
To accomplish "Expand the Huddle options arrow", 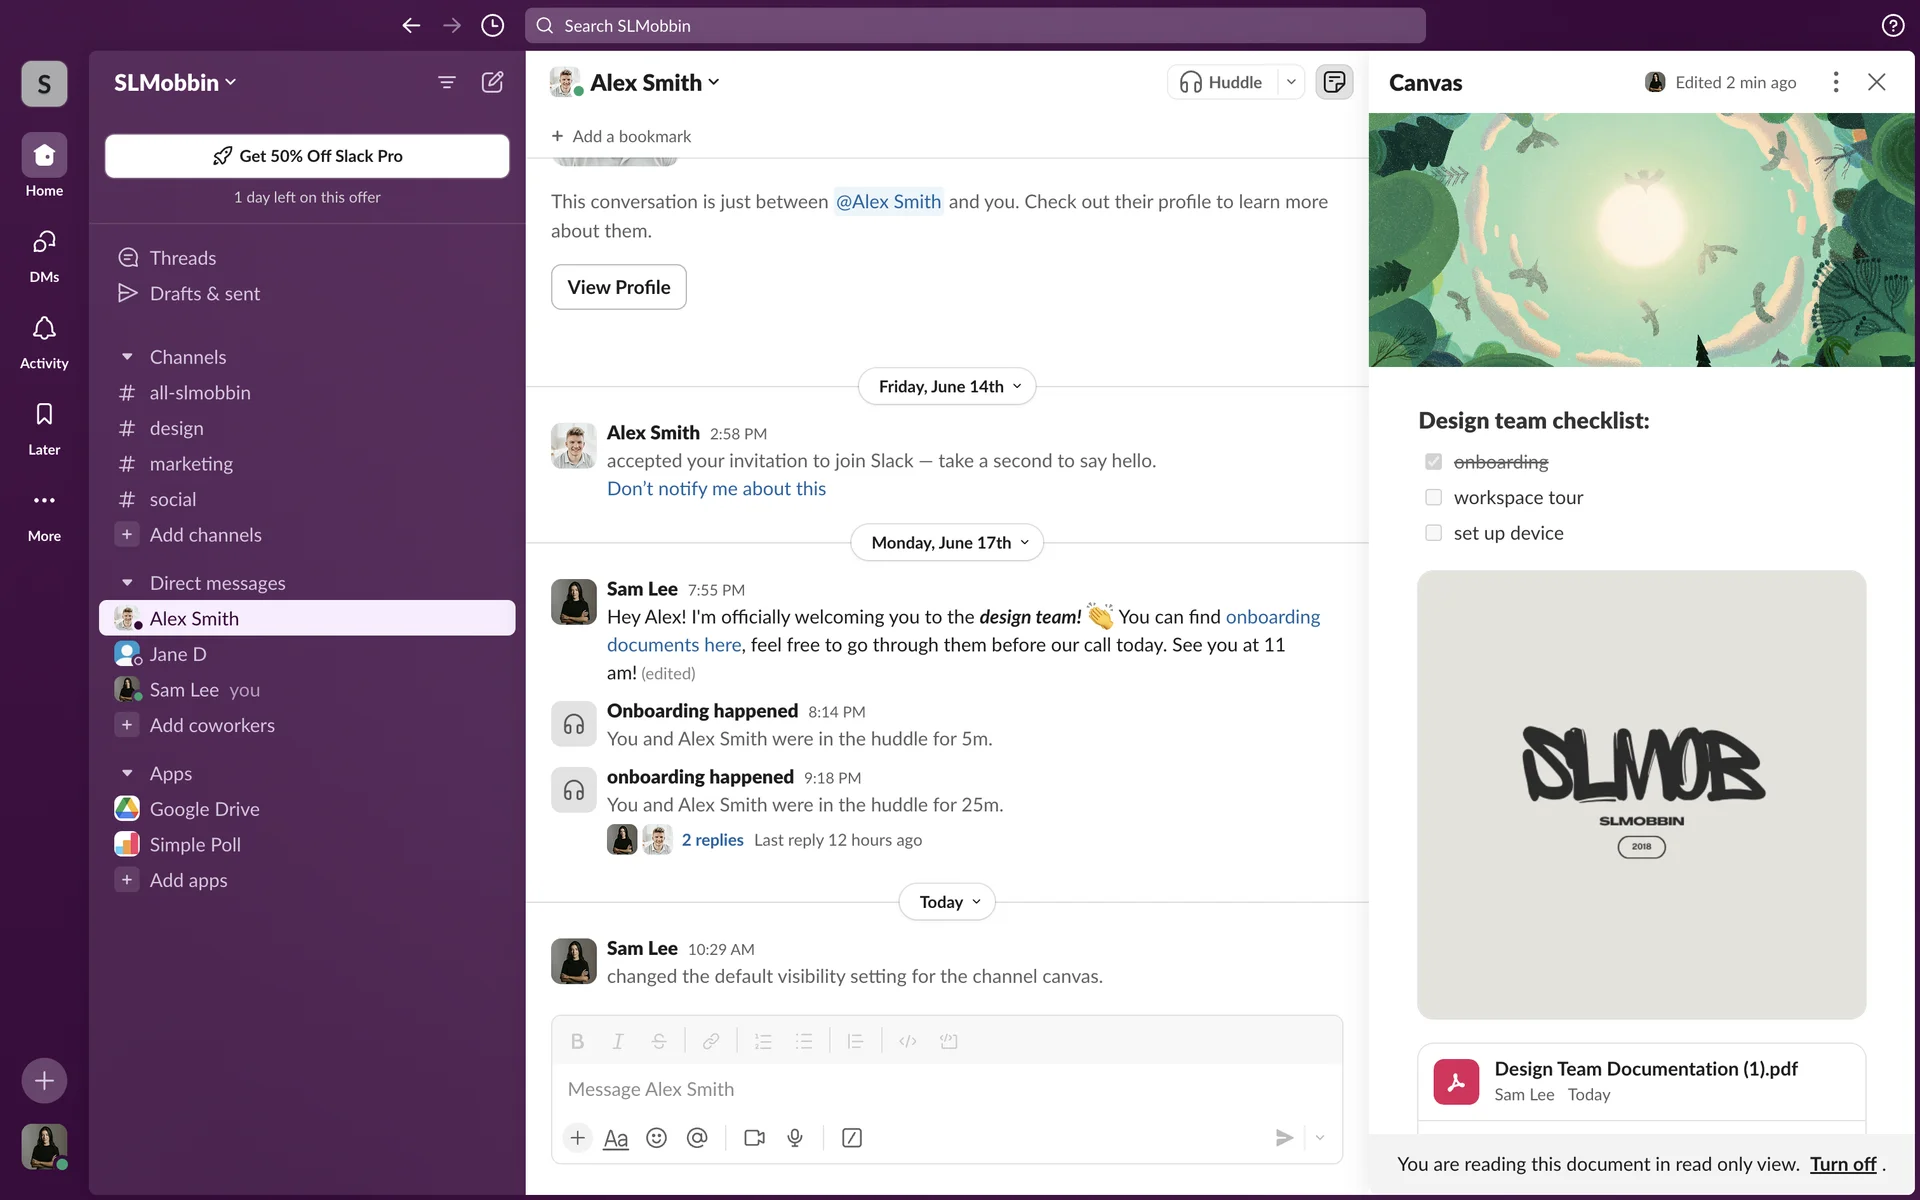I will pyautogui.click(x=1291, y=82).
